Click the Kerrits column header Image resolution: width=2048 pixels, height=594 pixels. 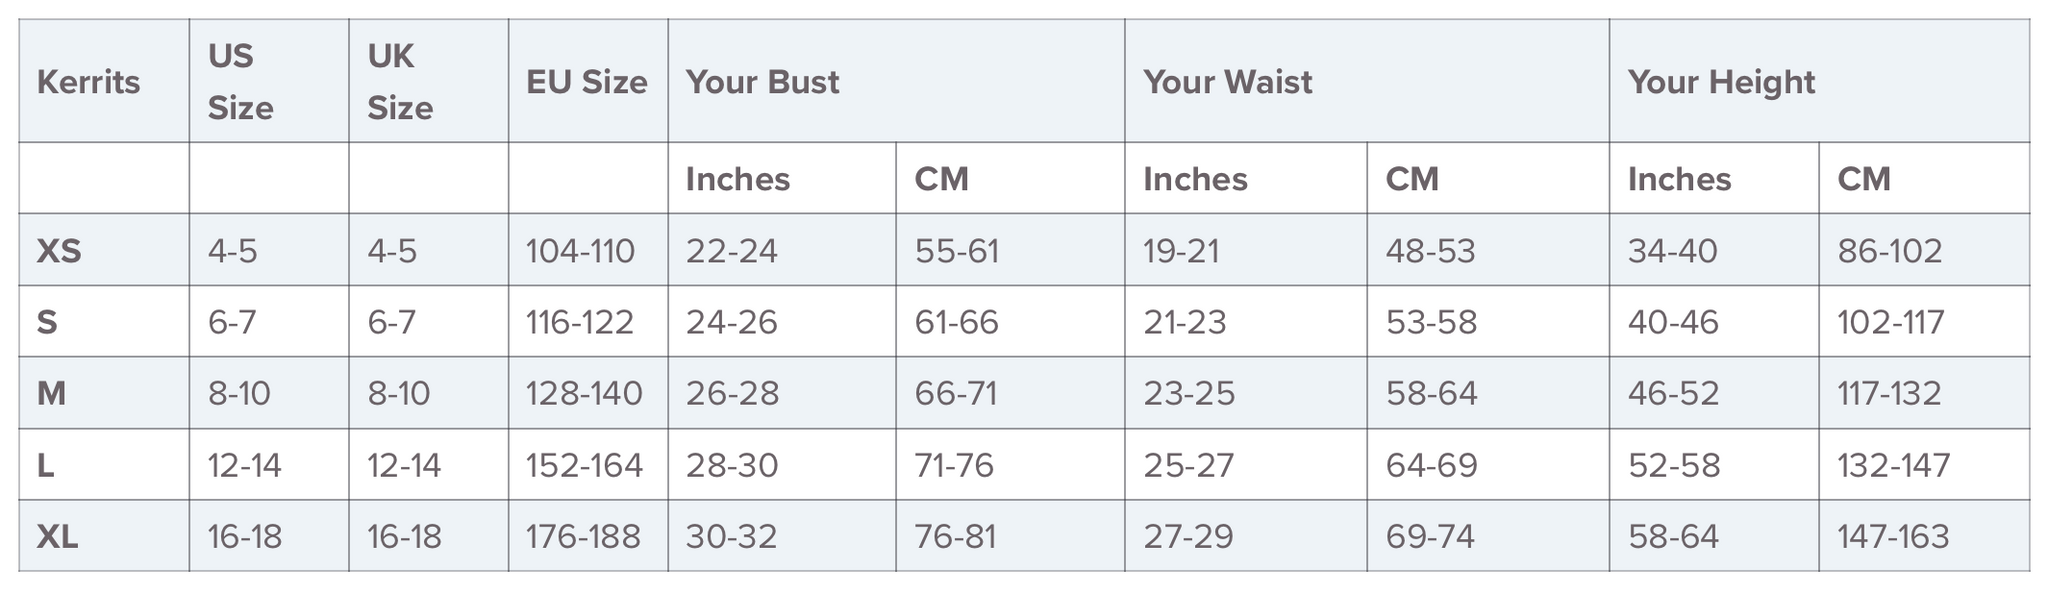[x=88, y=82]
